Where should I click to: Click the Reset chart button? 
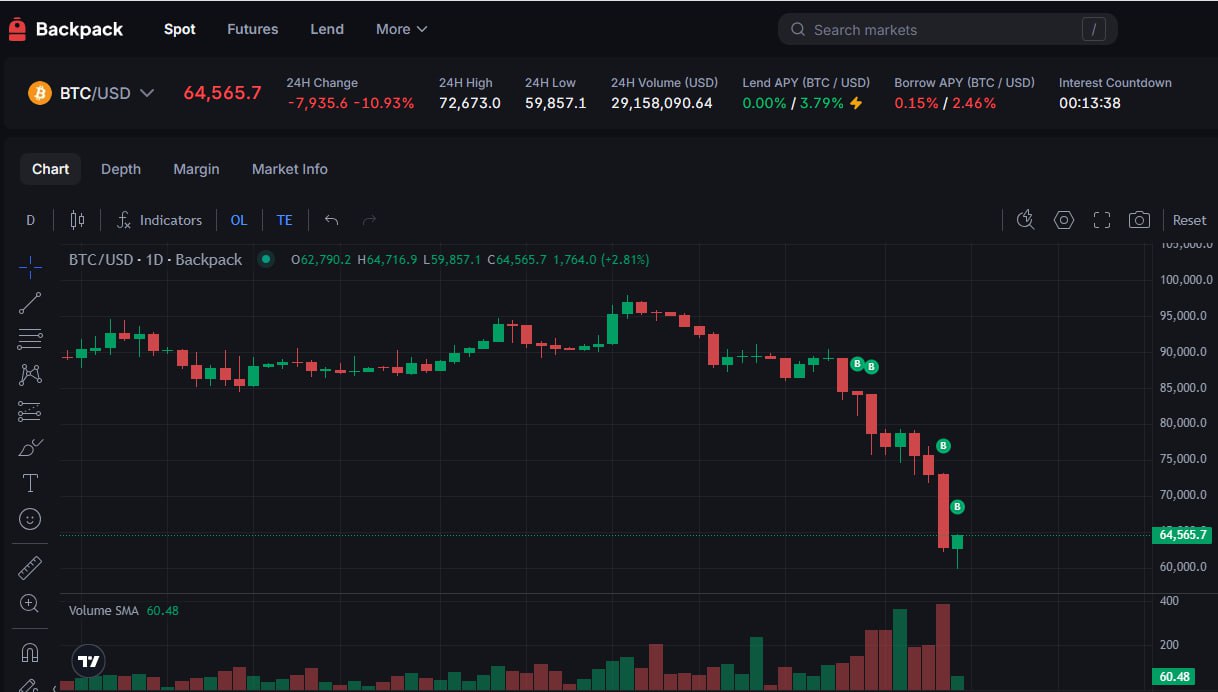[x=1190, y=220]
